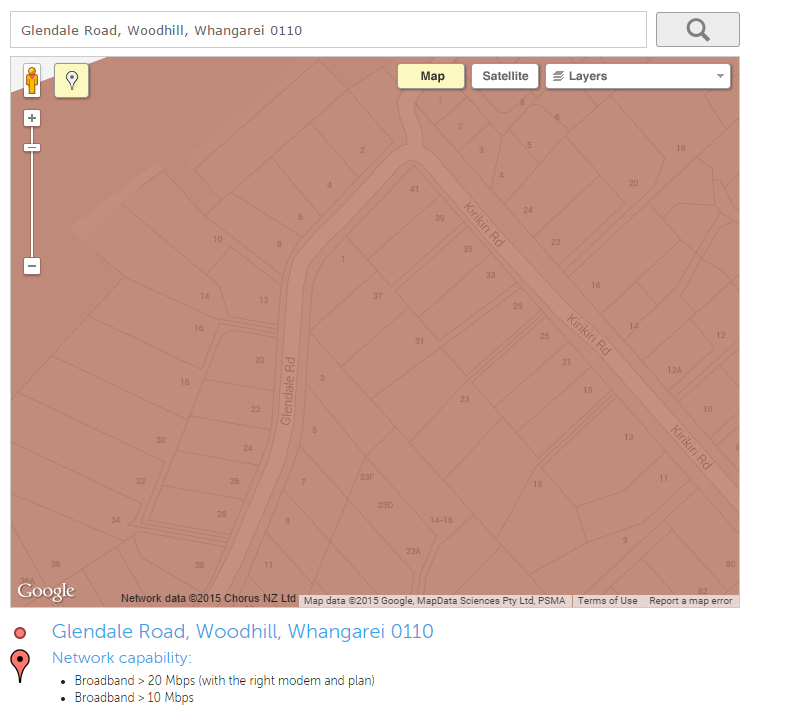Click the address search input field
Screen dimensions: 799x719
click(328, 30)
